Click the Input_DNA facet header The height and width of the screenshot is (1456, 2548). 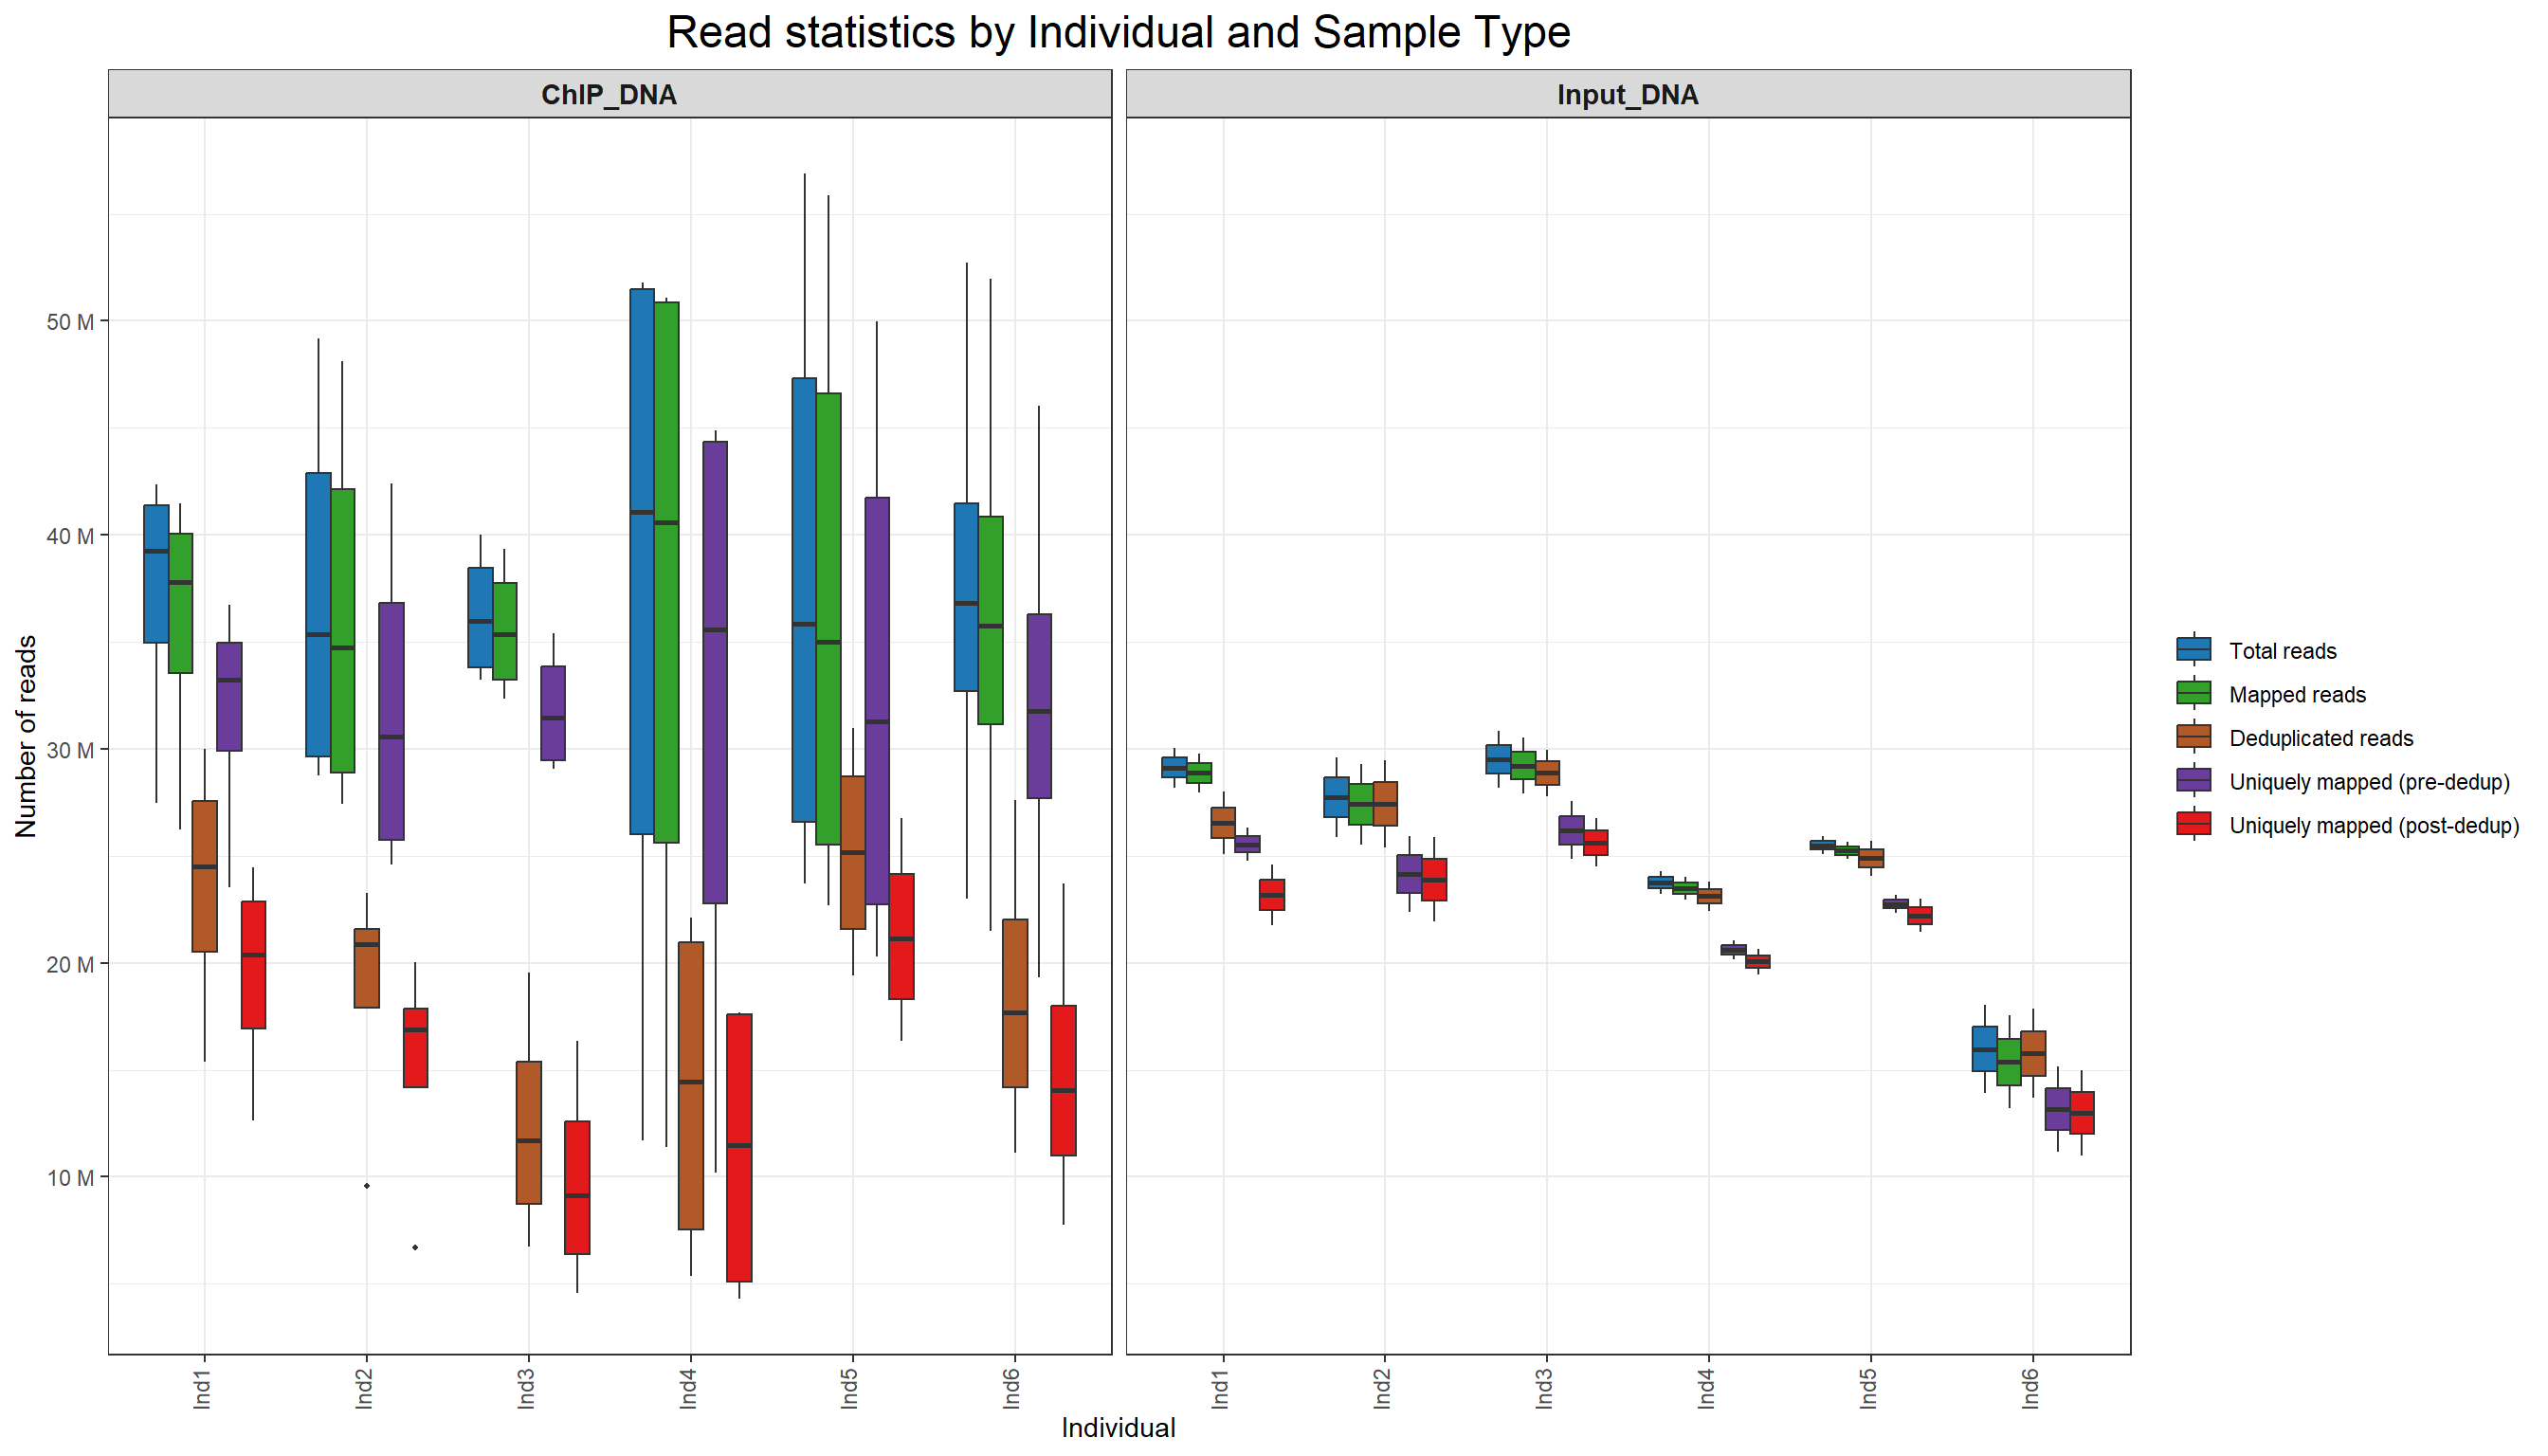[1627, 95]
